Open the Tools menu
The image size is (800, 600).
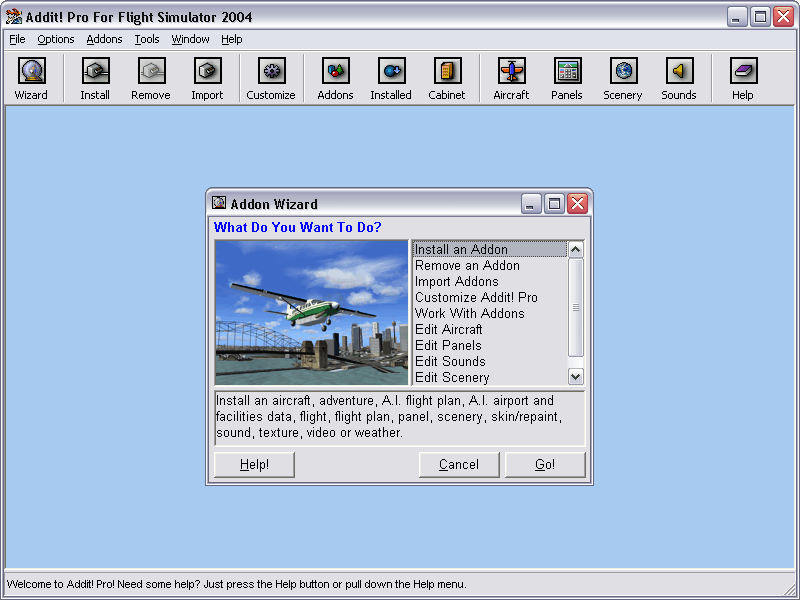pos(147,39)
